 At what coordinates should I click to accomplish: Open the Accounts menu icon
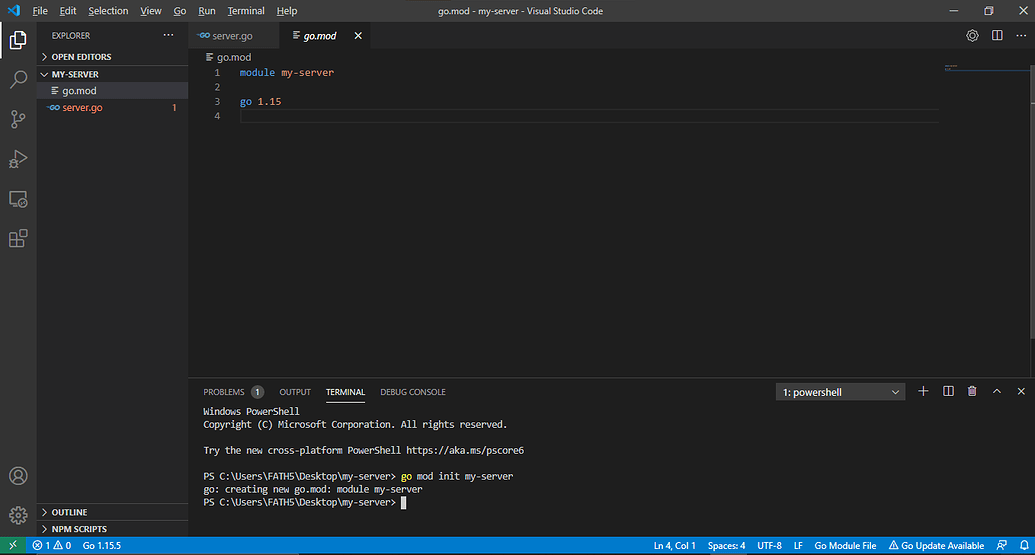18,476
